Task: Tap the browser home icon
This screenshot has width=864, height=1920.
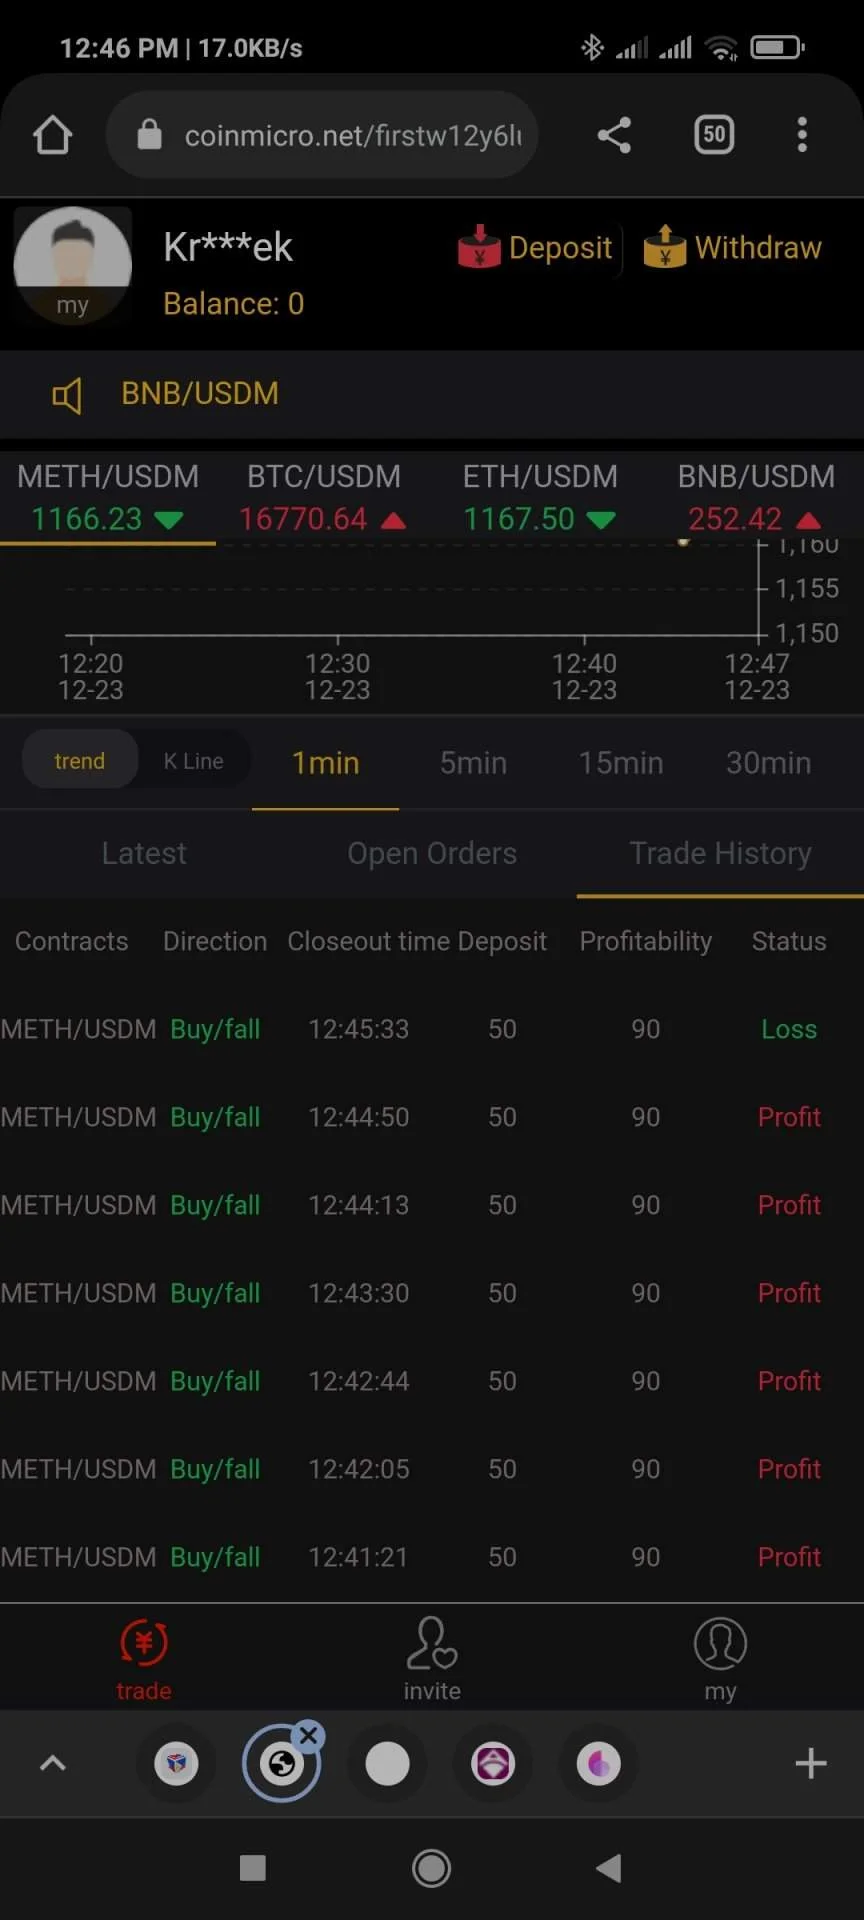Action: pyautogui.click(x=53, y=135)
